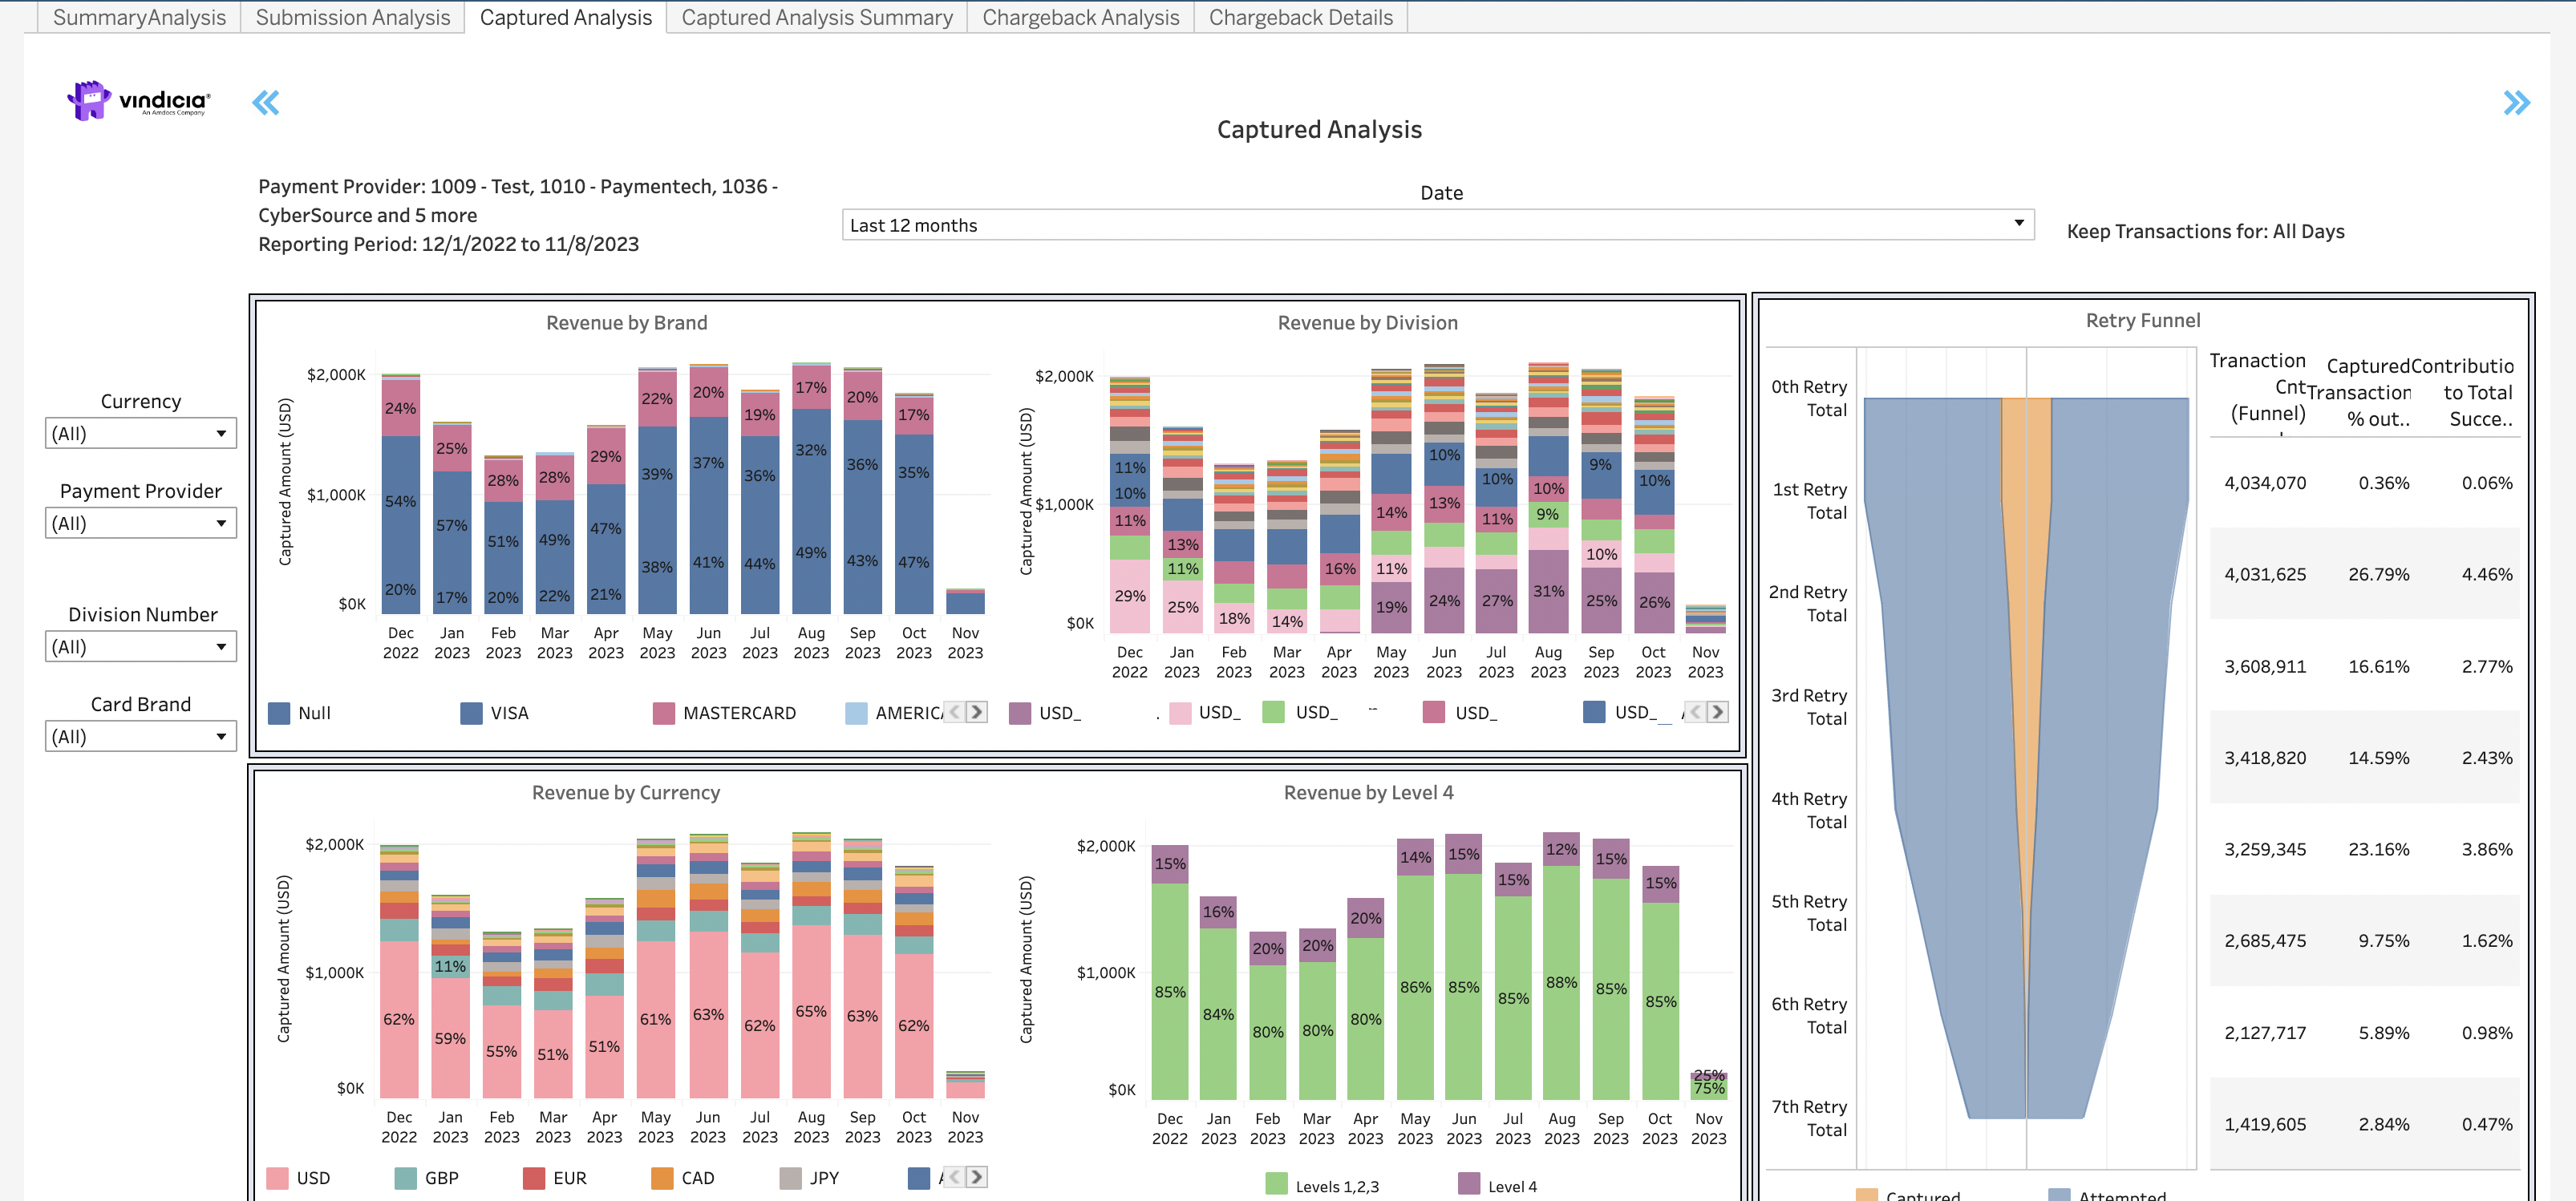Click the 'Keep Transactions for: All Days' text
This screenshot has height=1201, width=2576.
tap(2205, 231)
